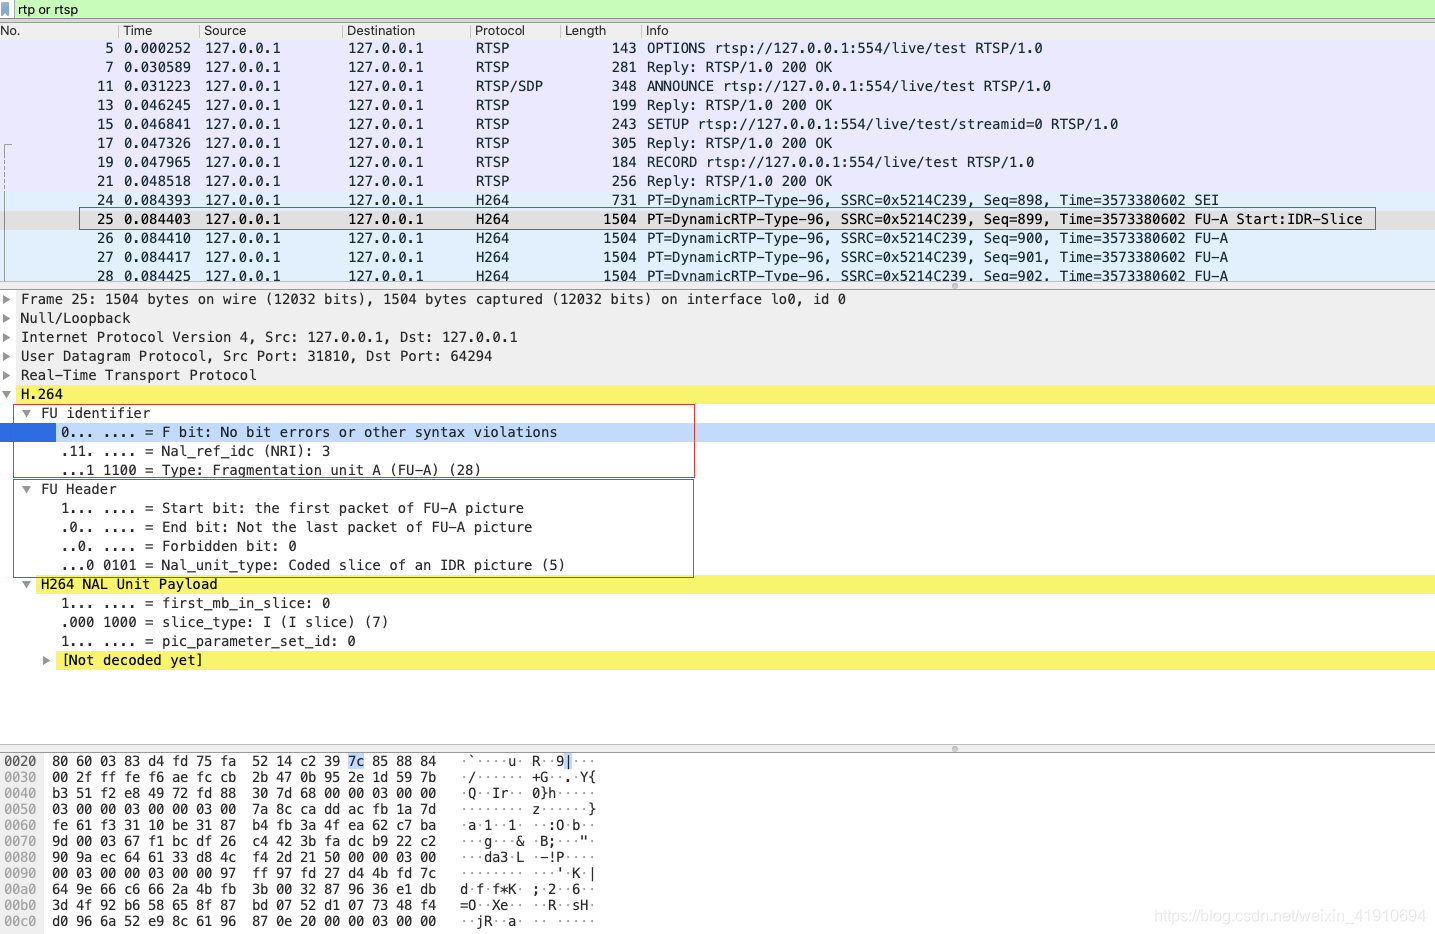Viewport: 1435px width, 934px height.
Task: Collapse the H264 NAL Unit Payload subtree
Action: click(x=27, y=584)
